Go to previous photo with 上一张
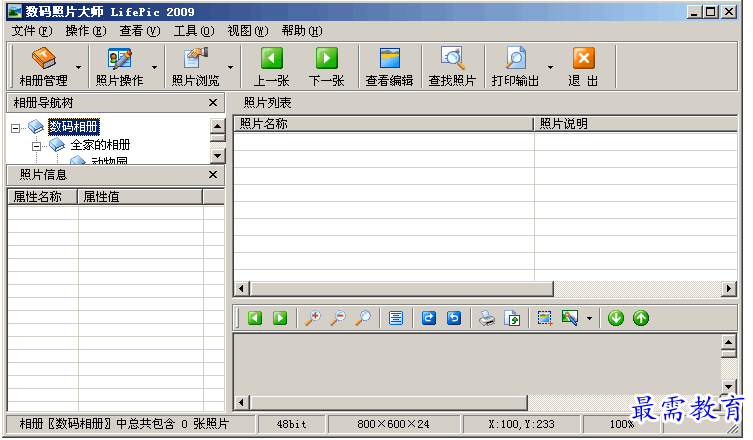 271,66
